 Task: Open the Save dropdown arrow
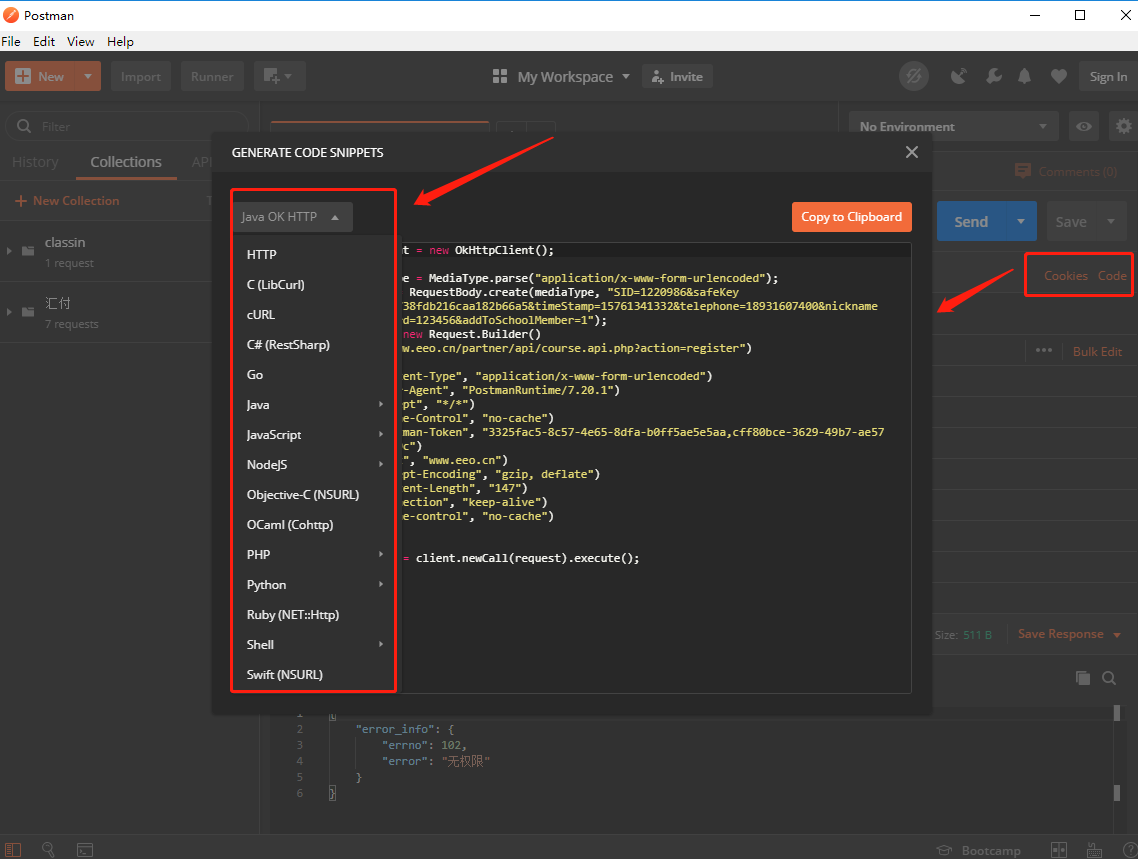pyautogui.click(x=1110, y=221)
